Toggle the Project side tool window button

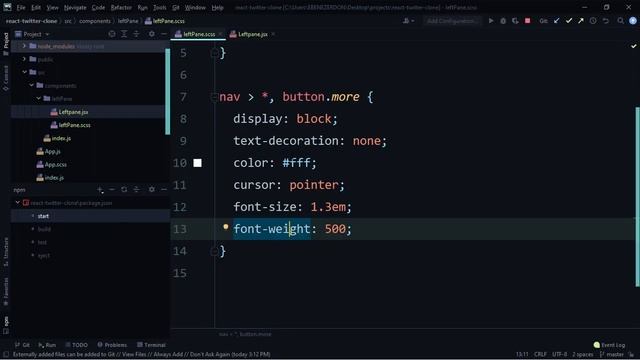6,43
